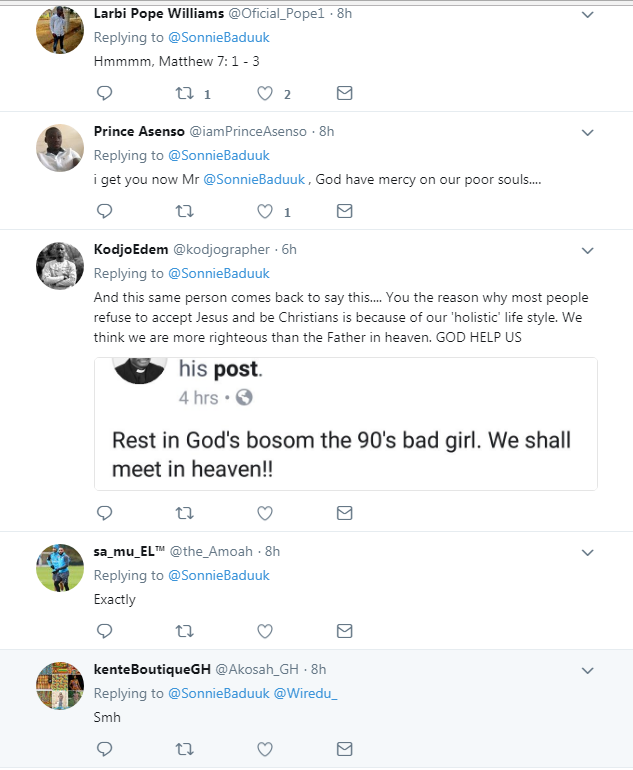Like KodjoEdem's tweet

pyautogui.click(x=265, y=513)
